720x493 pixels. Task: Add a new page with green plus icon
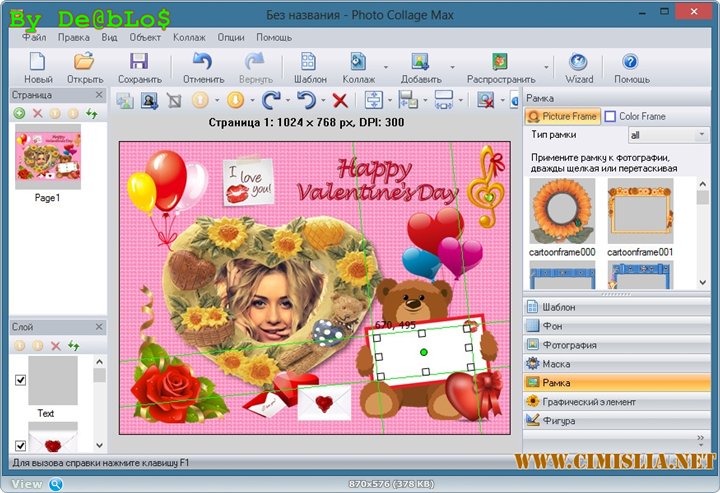19,114
